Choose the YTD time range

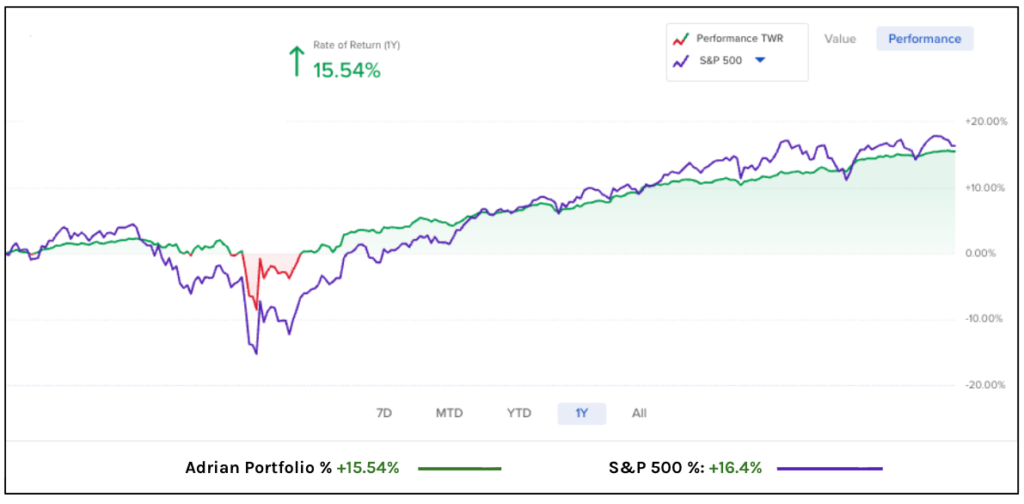(x=519, y=413)
